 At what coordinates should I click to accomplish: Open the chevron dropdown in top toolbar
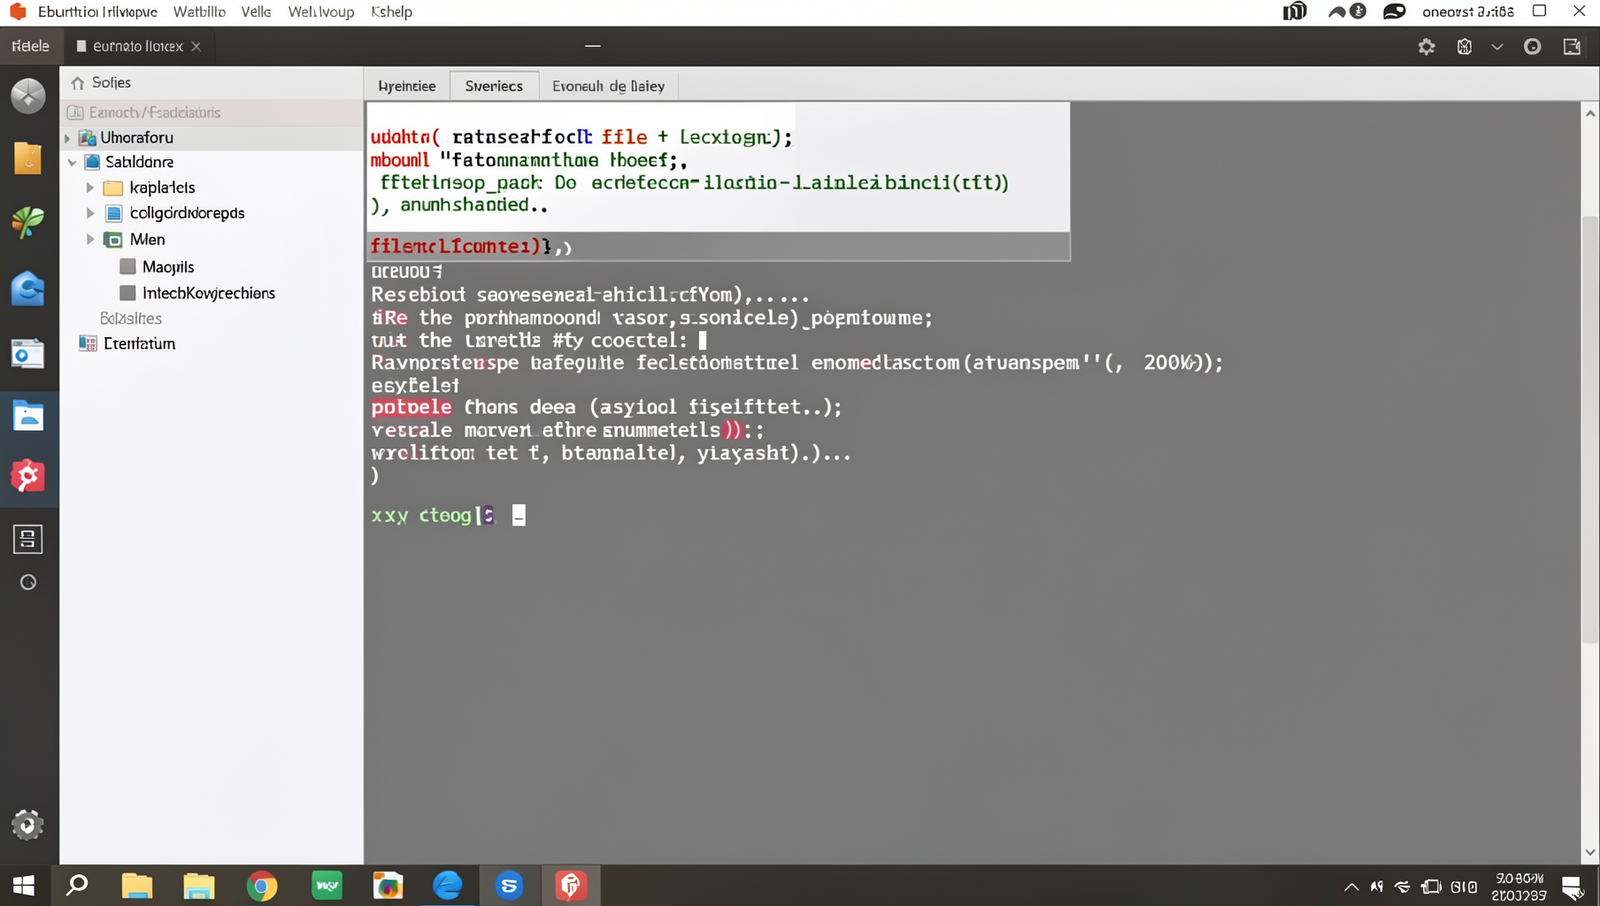(x=1497, y=47)
